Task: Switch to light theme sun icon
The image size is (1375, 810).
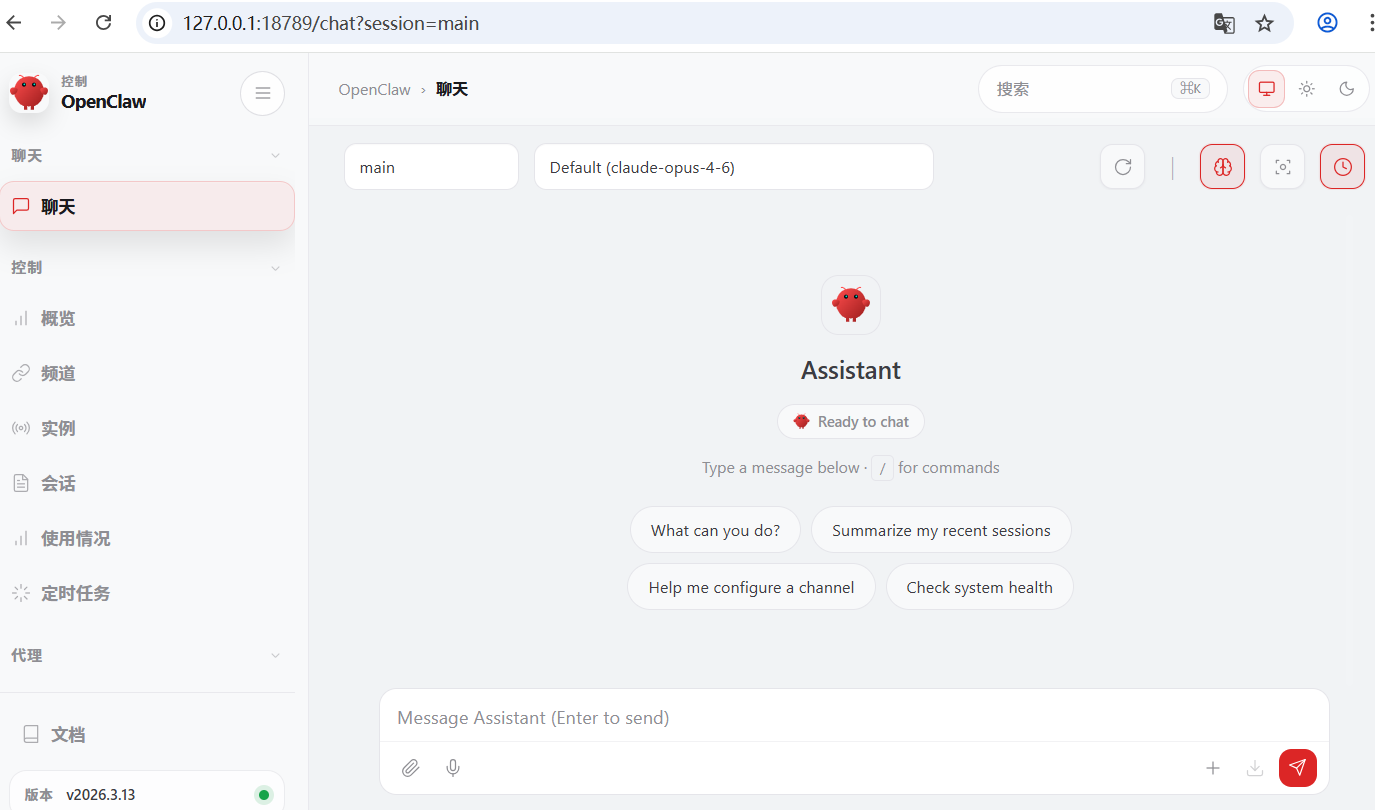Action: (1307, 89)
